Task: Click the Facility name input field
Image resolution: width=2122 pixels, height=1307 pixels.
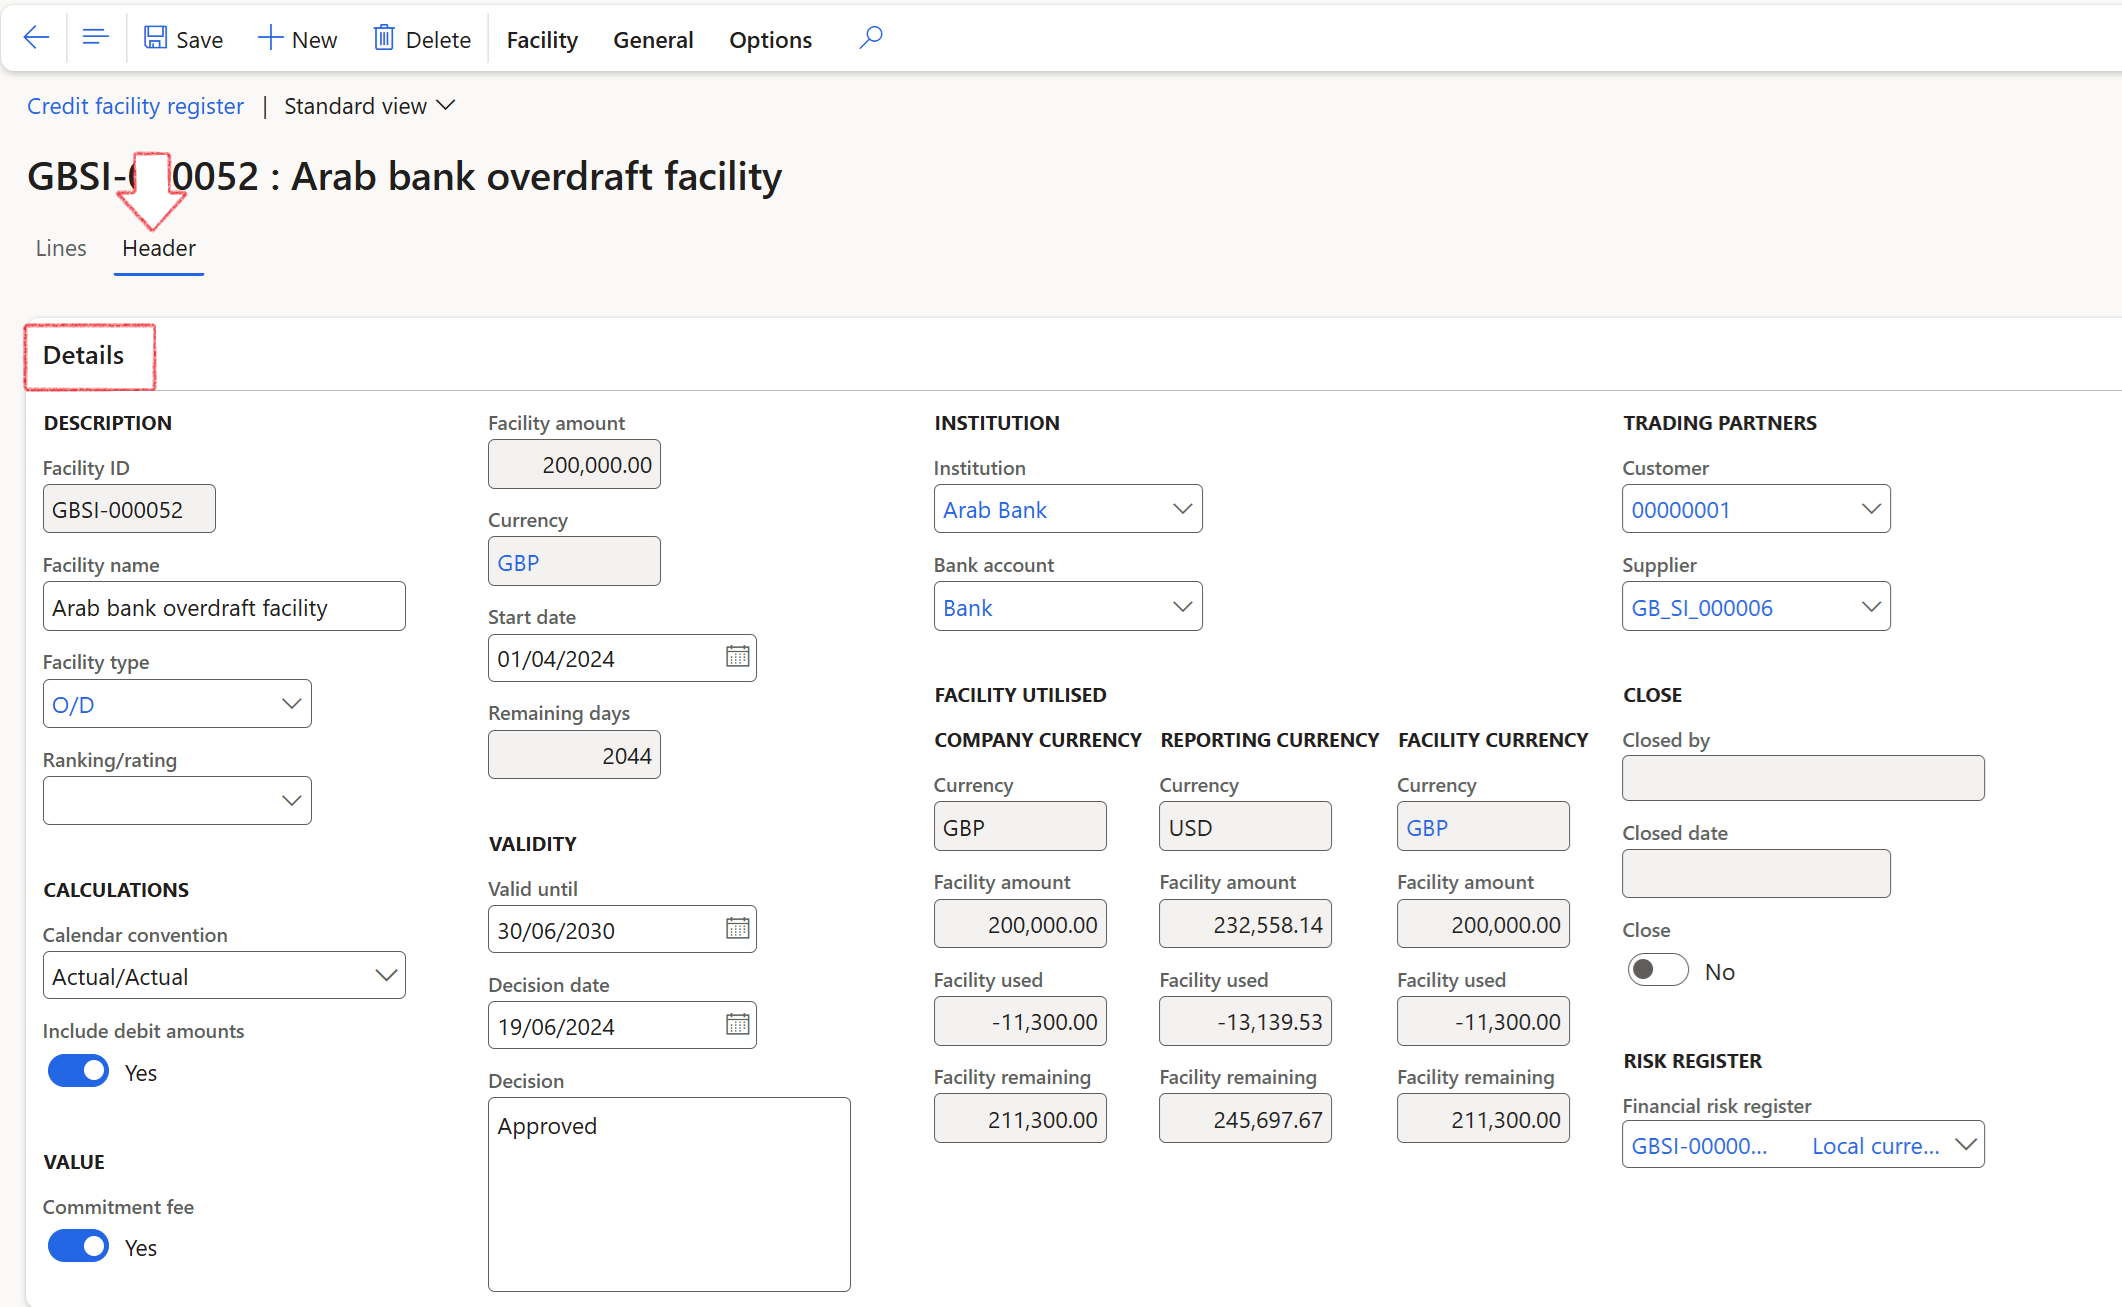Action: pyautogui.click(x=224, y=607)
